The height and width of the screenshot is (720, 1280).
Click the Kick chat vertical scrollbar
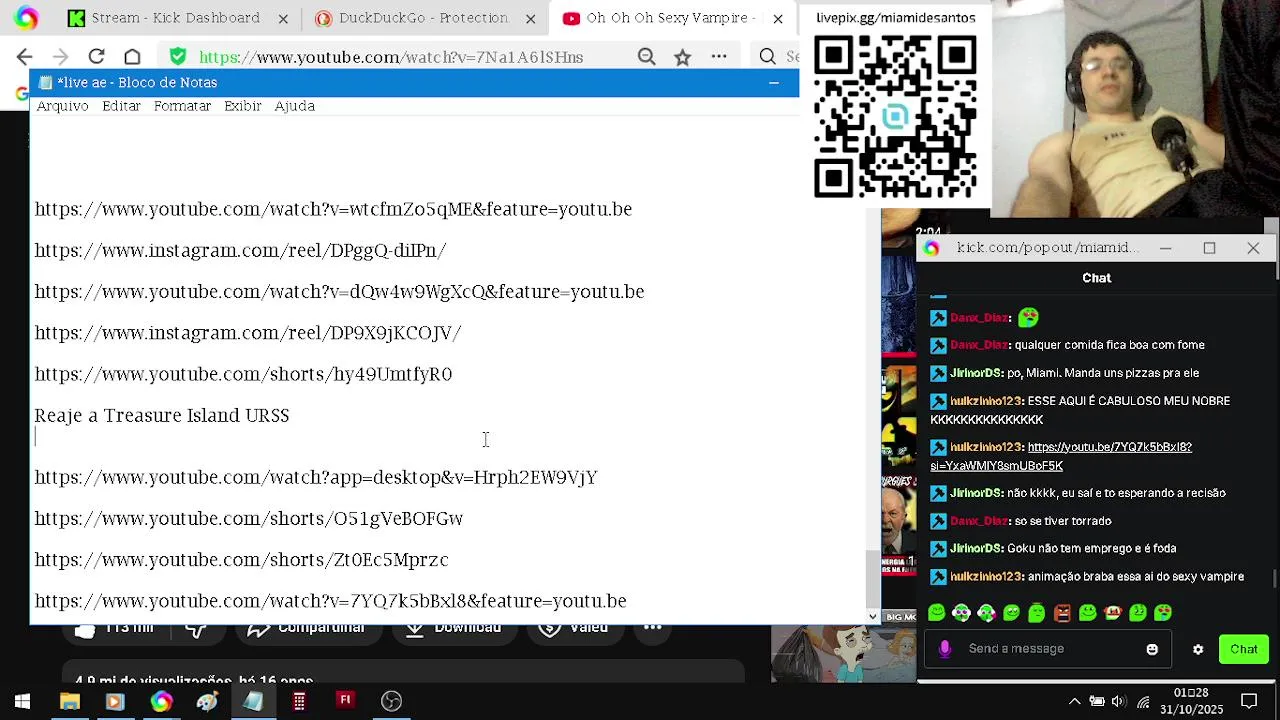tap(1274, 578)
